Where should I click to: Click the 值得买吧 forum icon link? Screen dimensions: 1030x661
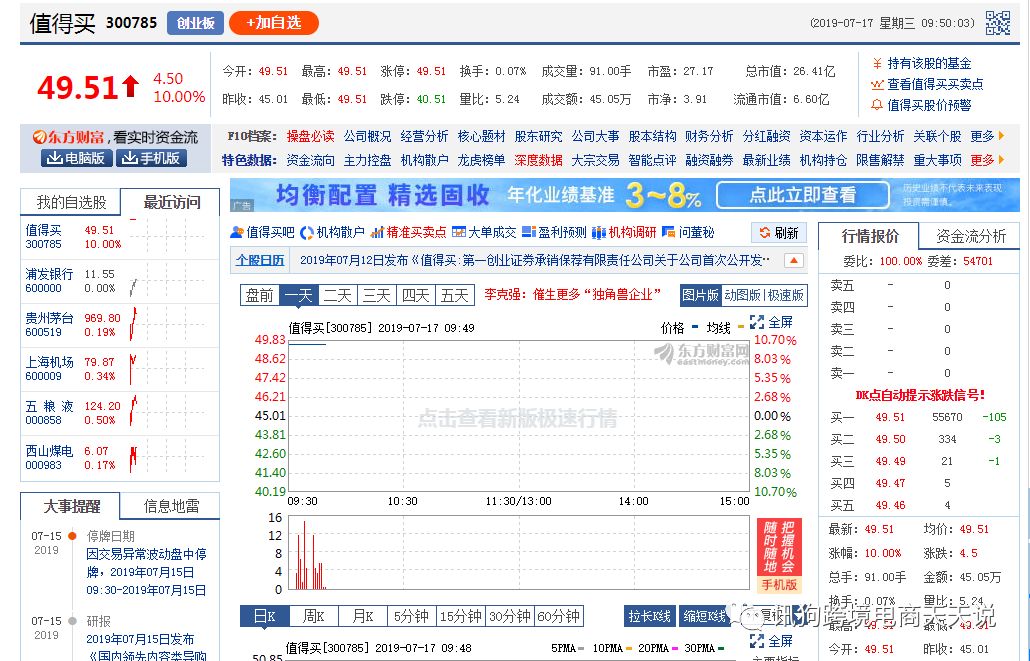click(262, 232)
